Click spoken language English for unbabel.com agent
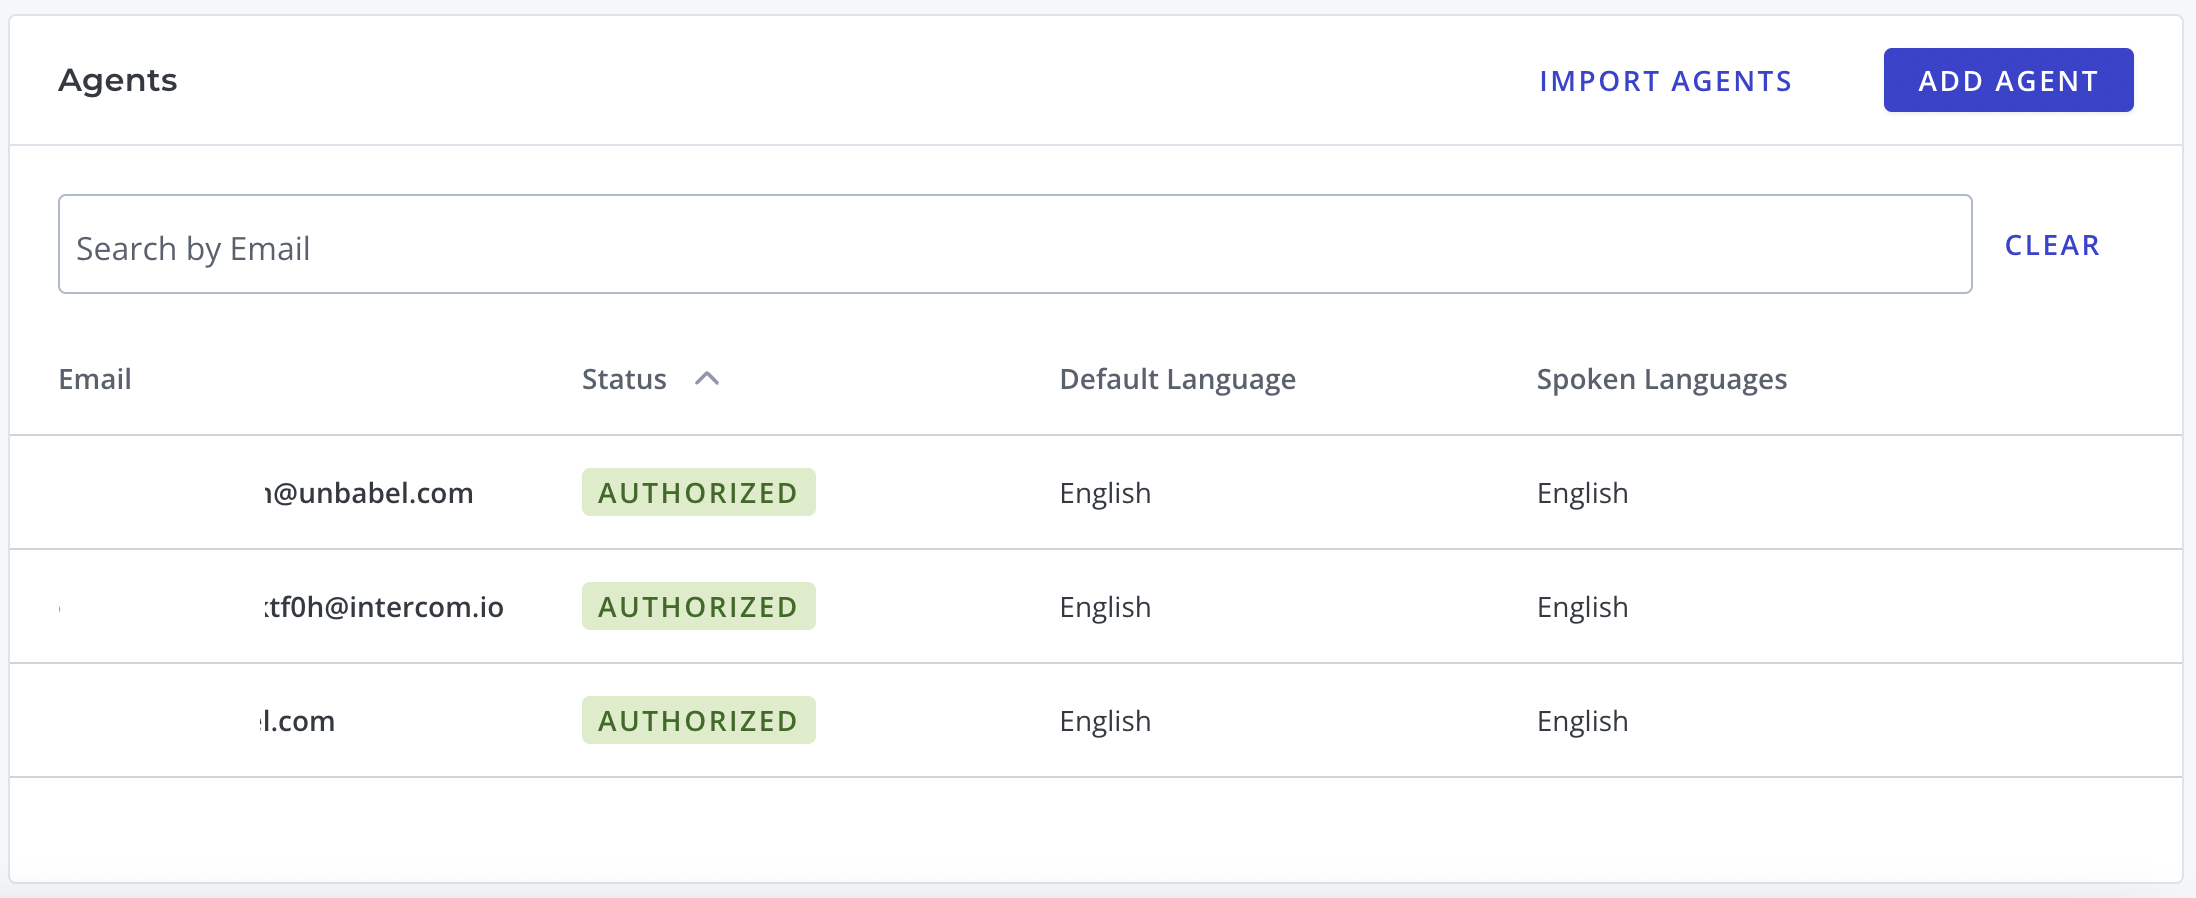Screen dimensions: 2196x898 (x=1582, y=493)
